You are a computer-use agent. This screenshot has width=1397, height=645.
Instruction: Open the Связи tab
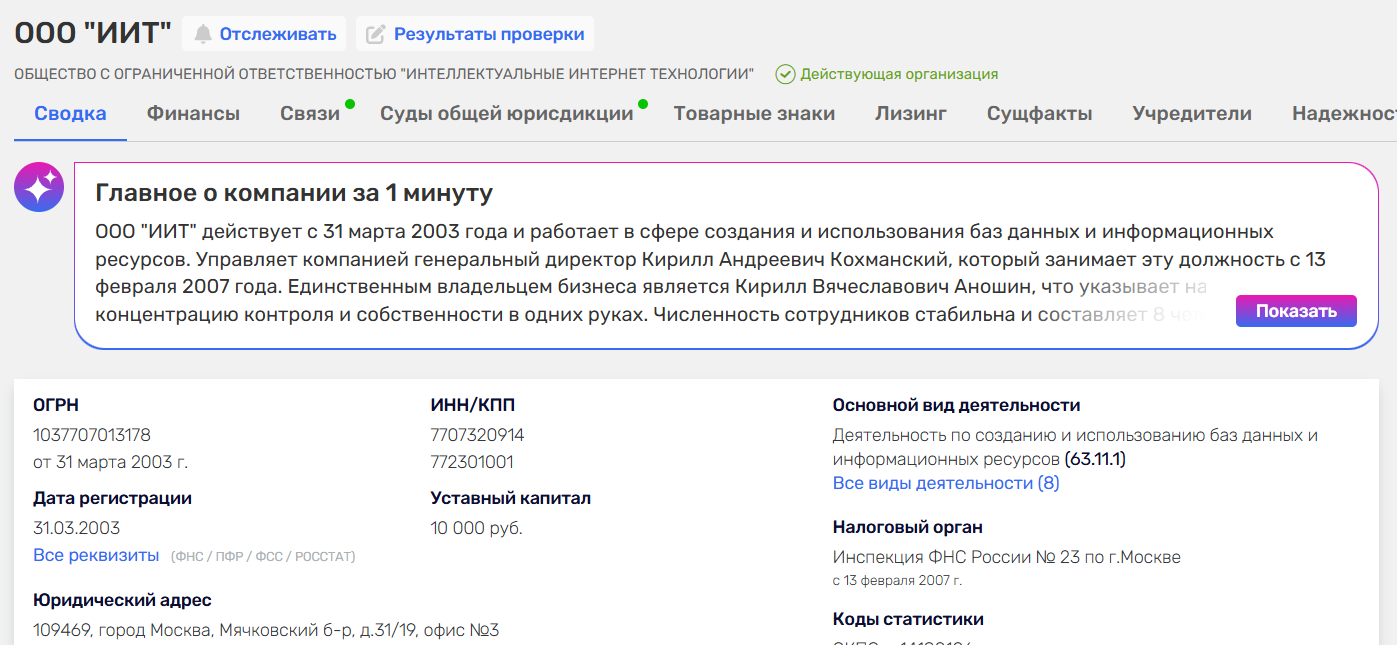pos(310,113)
